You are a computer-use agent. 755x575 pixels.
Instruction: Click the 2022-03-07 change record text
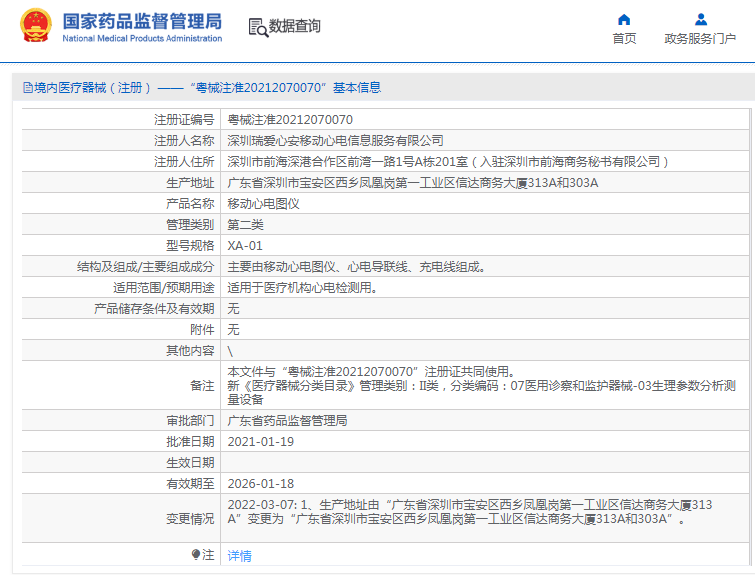pos(469,512)
